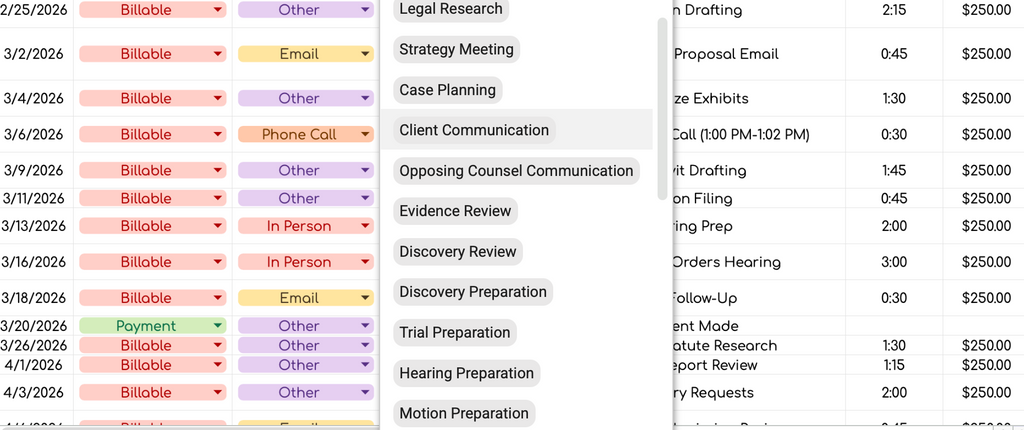
Task: Select the 3:00 duration cell
Action: 894,262
